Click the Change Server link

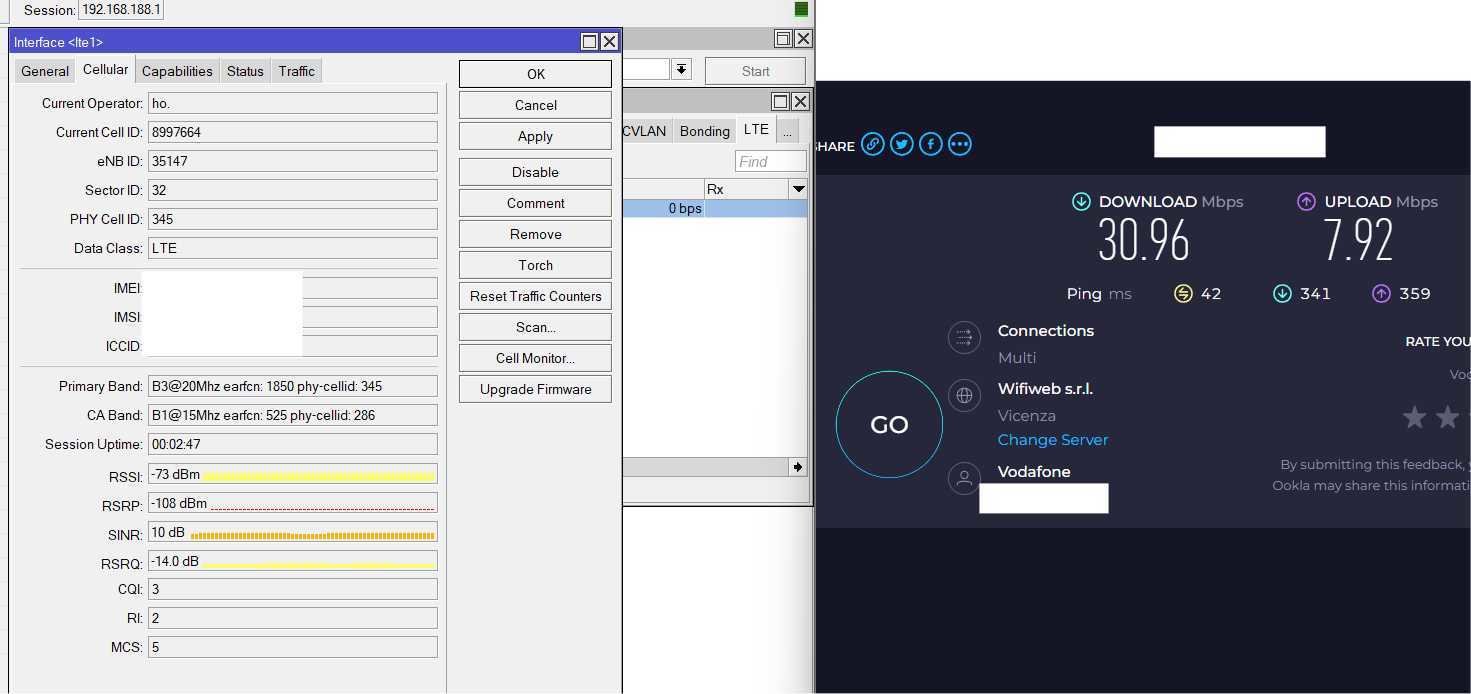(x=1053, y=440)
